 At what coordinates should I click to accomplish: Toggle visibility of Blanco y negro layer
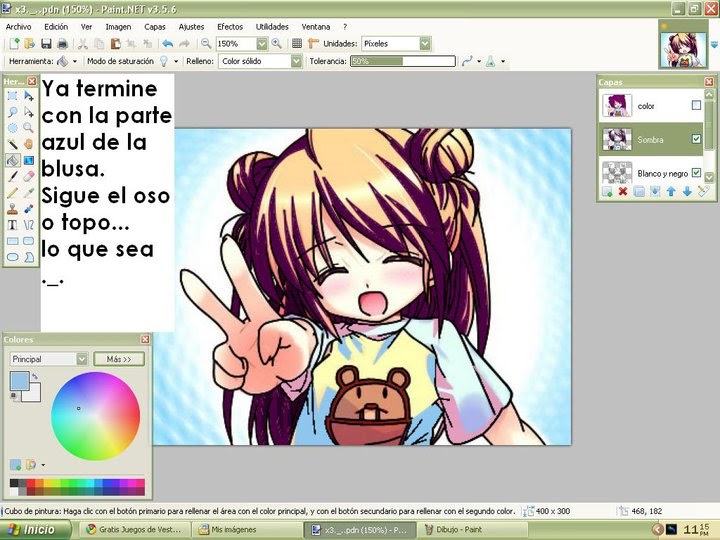pyautogui.click(x=696, y=173)
